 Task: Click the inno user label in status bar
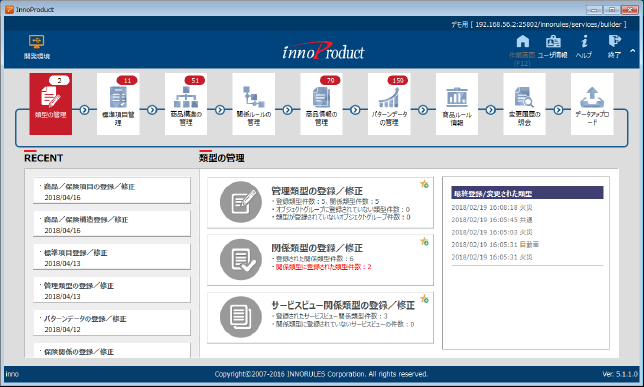point(12,374)
